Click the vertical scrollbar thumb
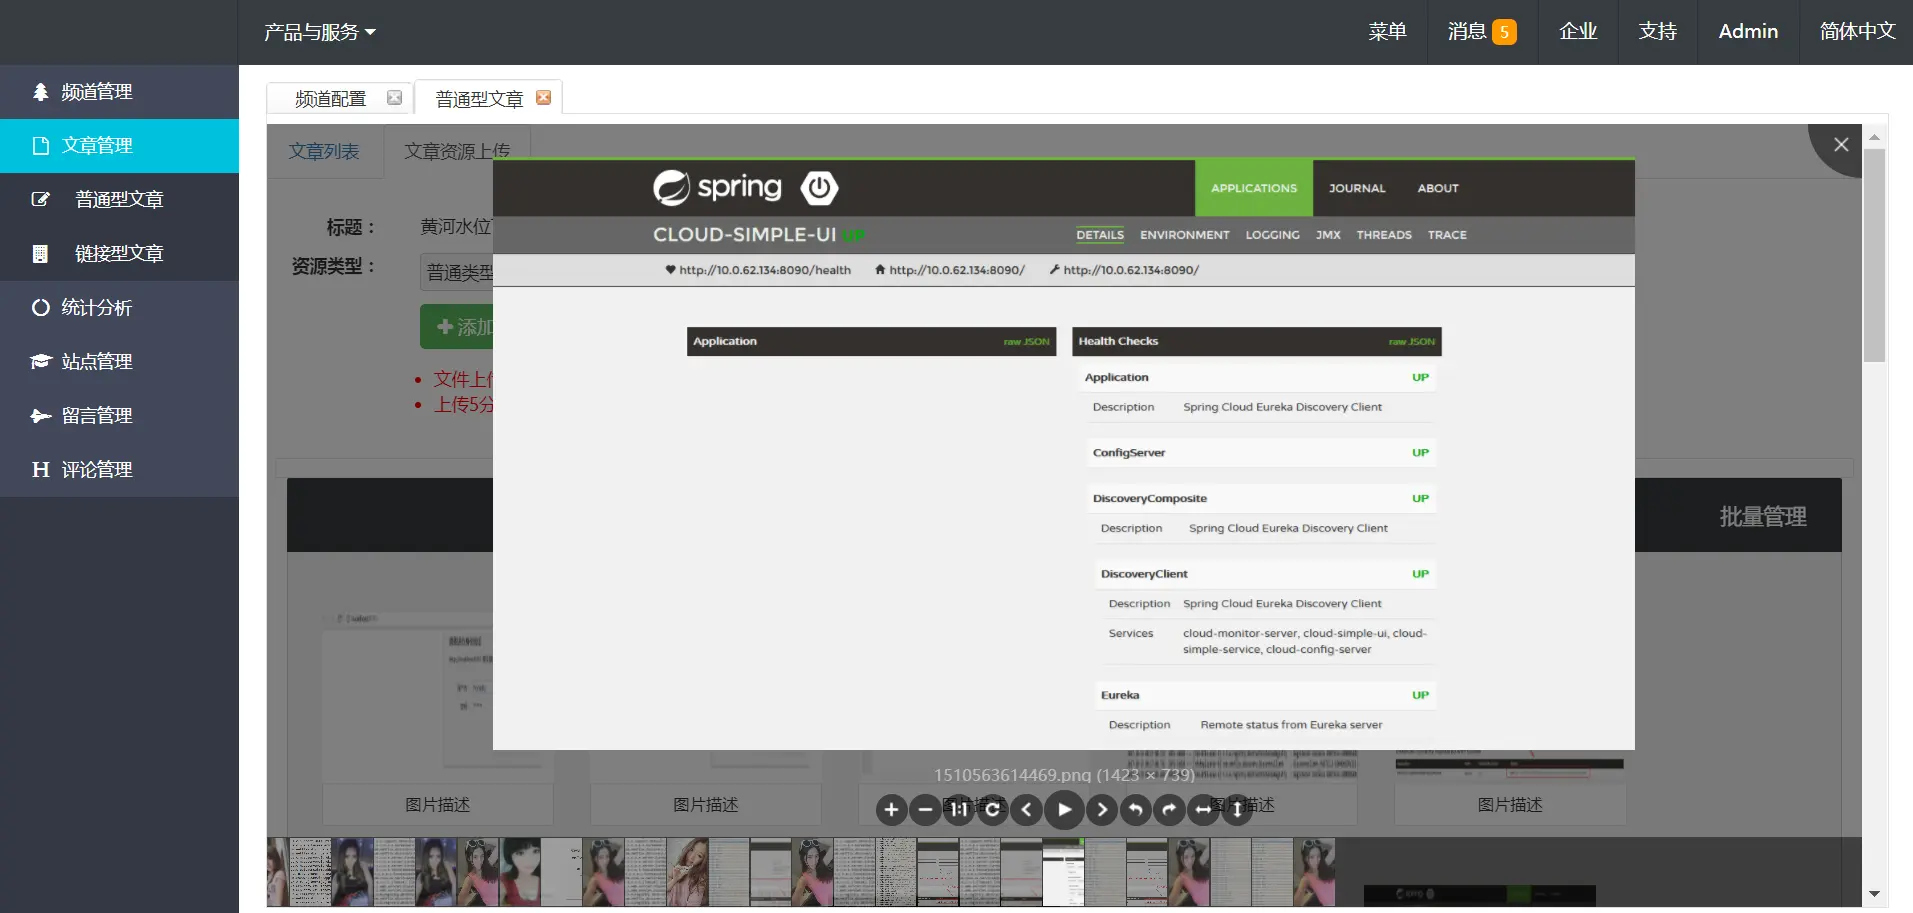 coord(1875,255)
